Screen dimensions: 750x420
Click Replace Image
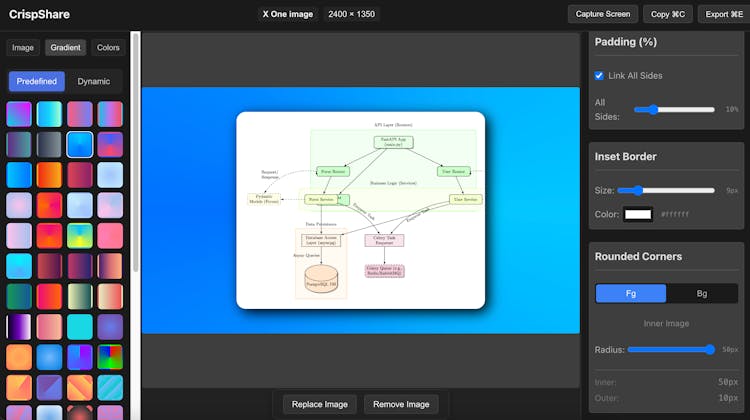coord(320,404)
